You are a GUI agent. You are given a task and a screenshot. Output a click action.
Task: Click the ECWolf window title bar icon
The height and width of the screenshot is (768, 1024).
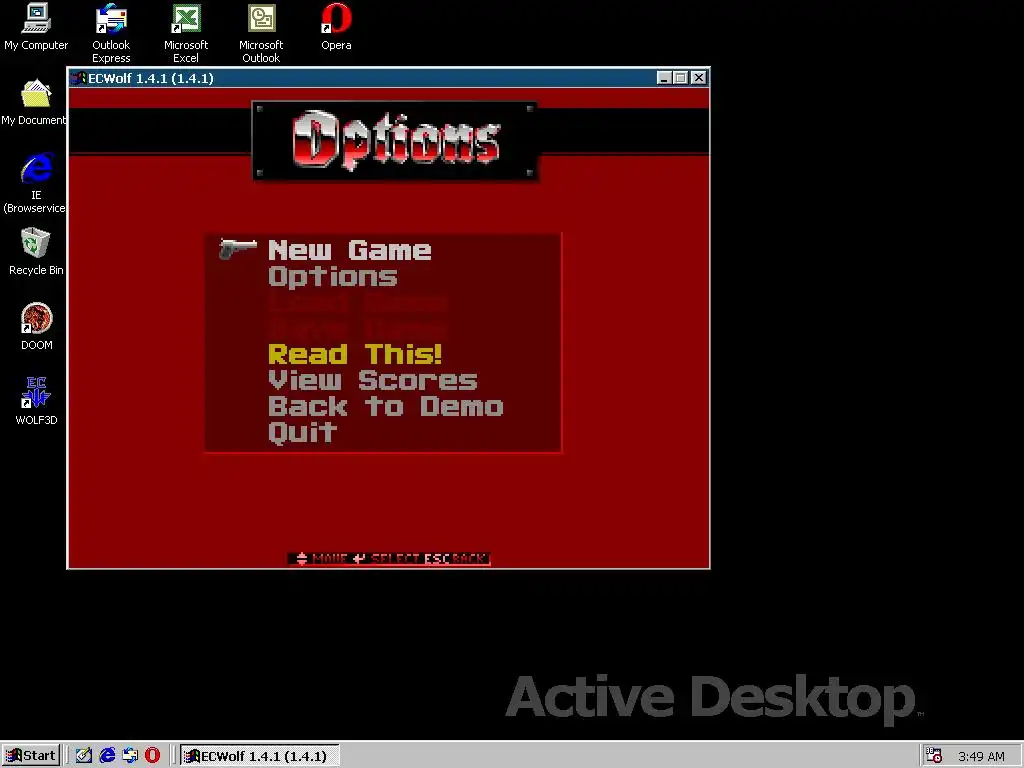pos(79,78)
